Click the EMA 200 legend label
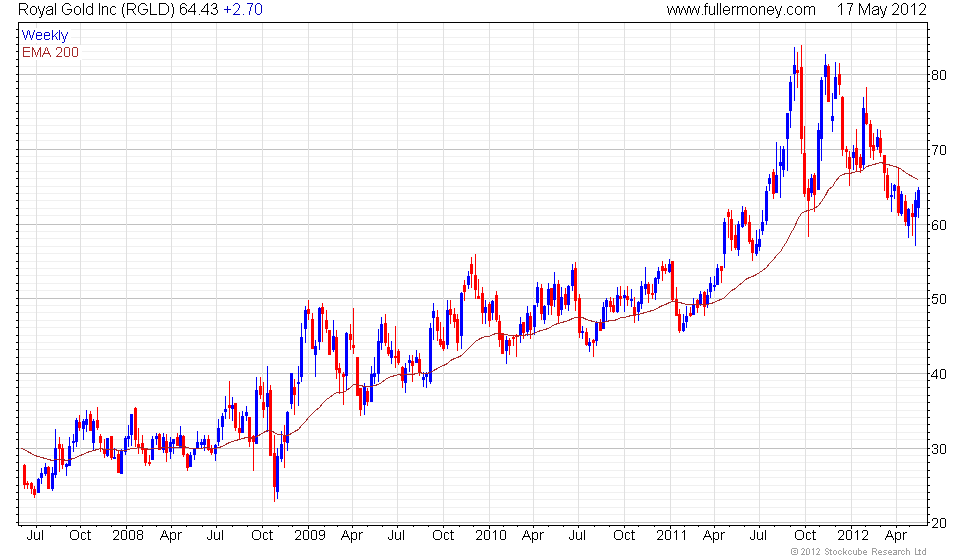Image resolution: width=980 pixels, height=560 pixels. click(x=50, y=52)
